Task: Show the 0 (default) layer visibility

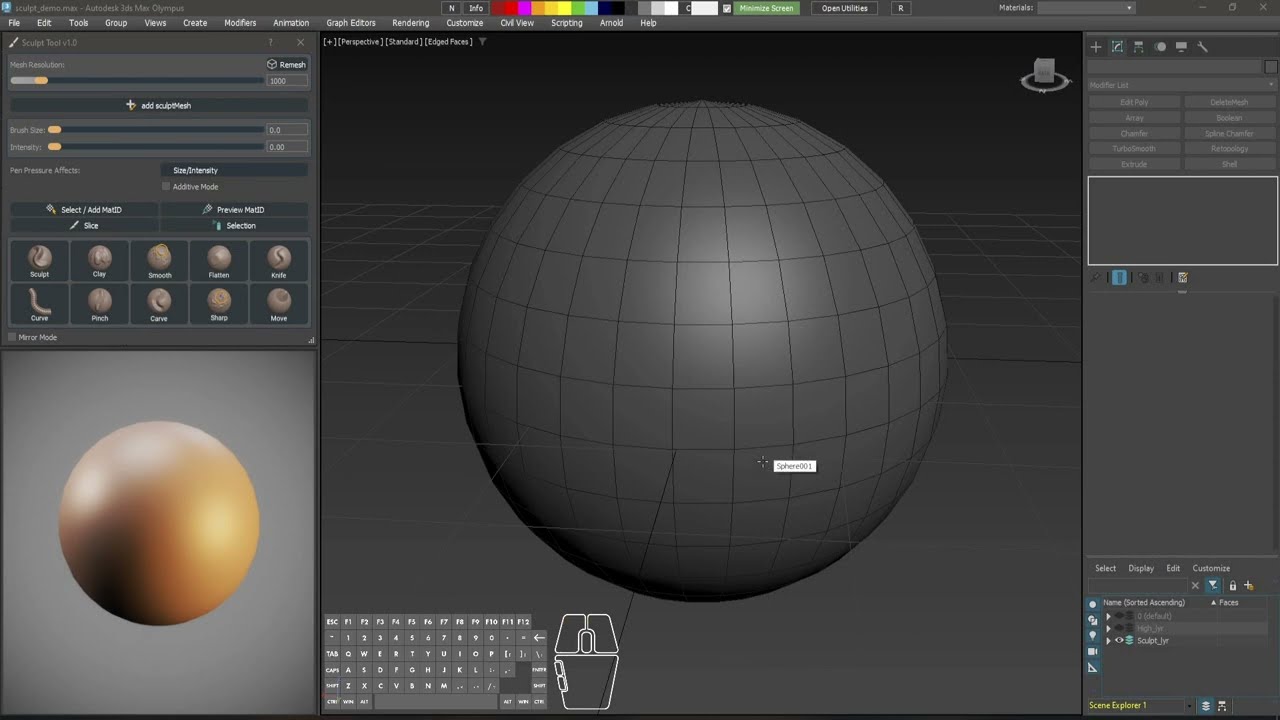Action: click(x=1119, y=616)
